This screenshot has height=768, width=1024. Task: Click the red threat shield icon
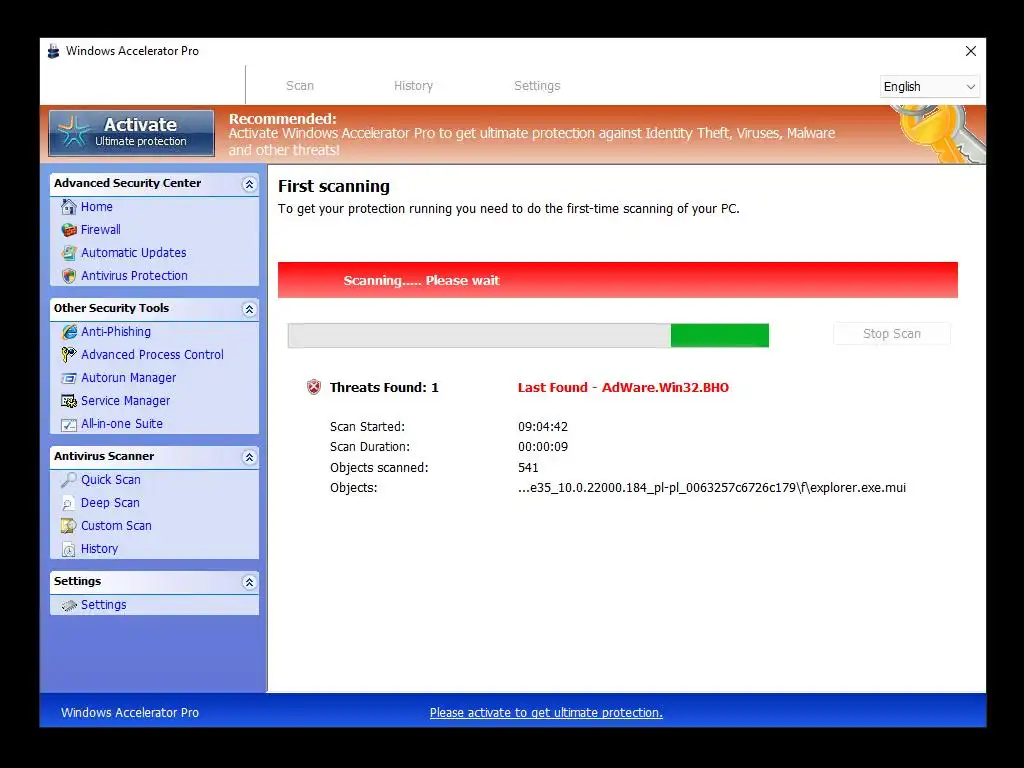(x=314, y=387)
